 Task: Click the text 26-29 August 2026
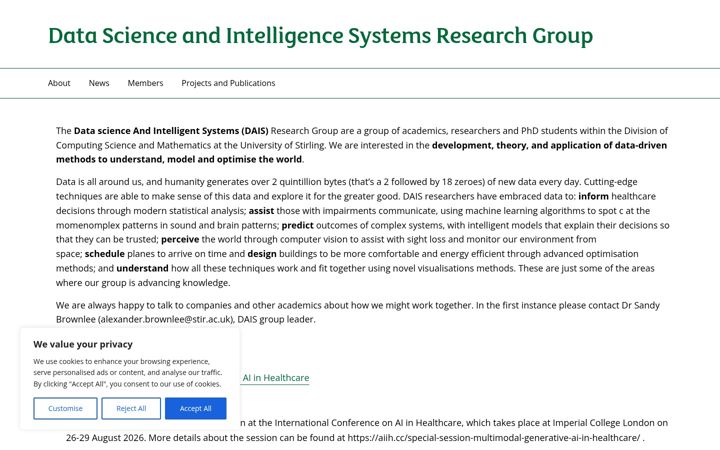pyautogui.click(x=106, y=438)
